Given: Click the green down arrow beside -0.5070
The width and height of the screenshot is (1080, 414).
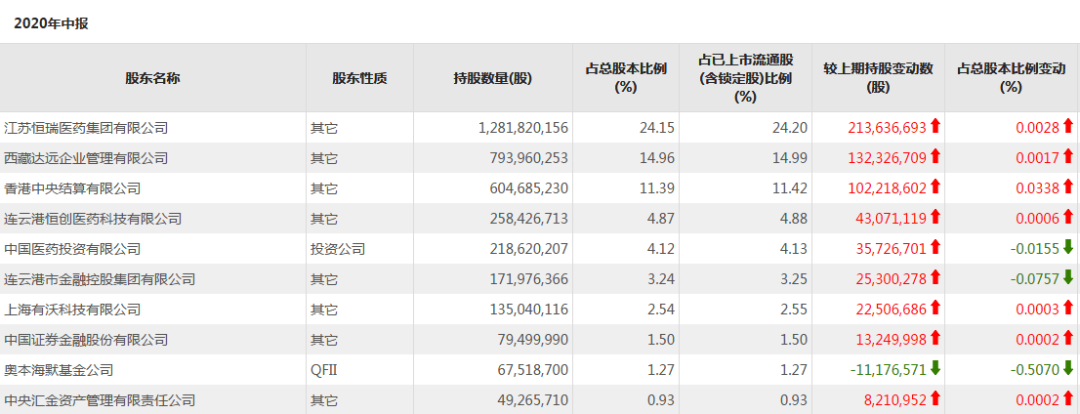Looking at the screenshot, I should (x=1068, y=369).
